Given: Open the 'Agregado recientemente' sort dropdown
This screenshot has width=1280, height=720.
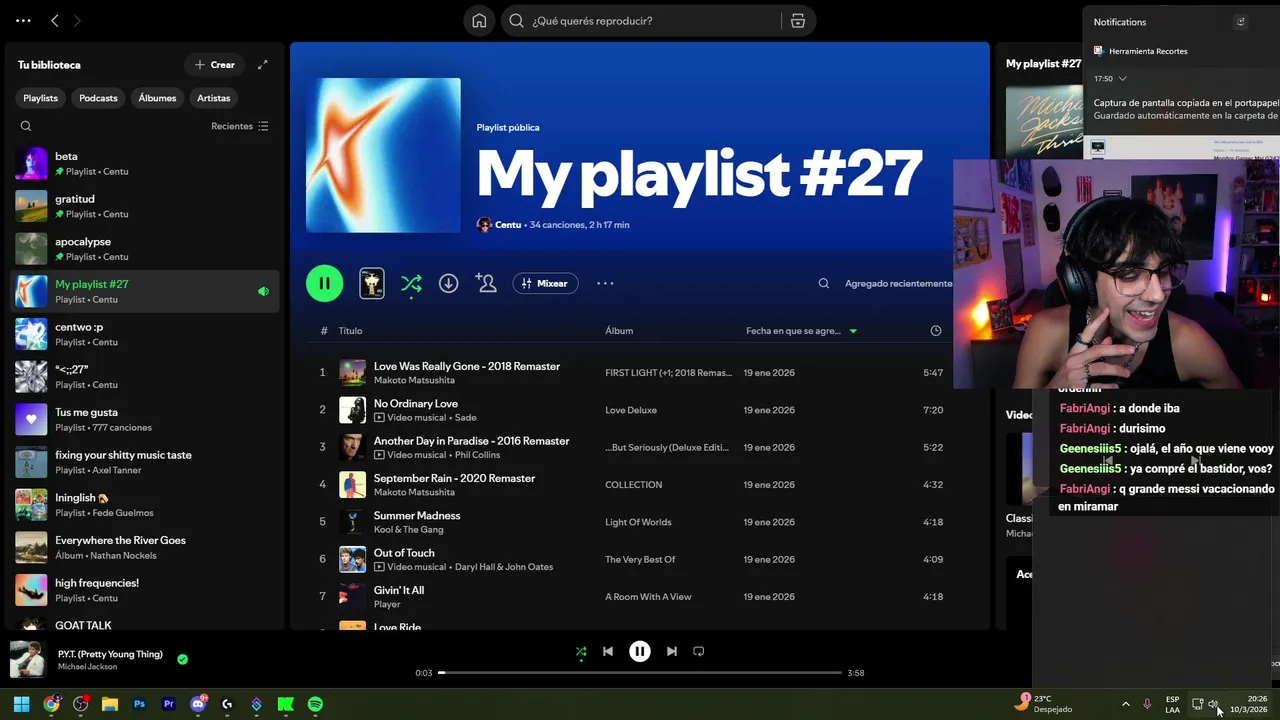Looking at the screenshot, I should click(898, 283).
